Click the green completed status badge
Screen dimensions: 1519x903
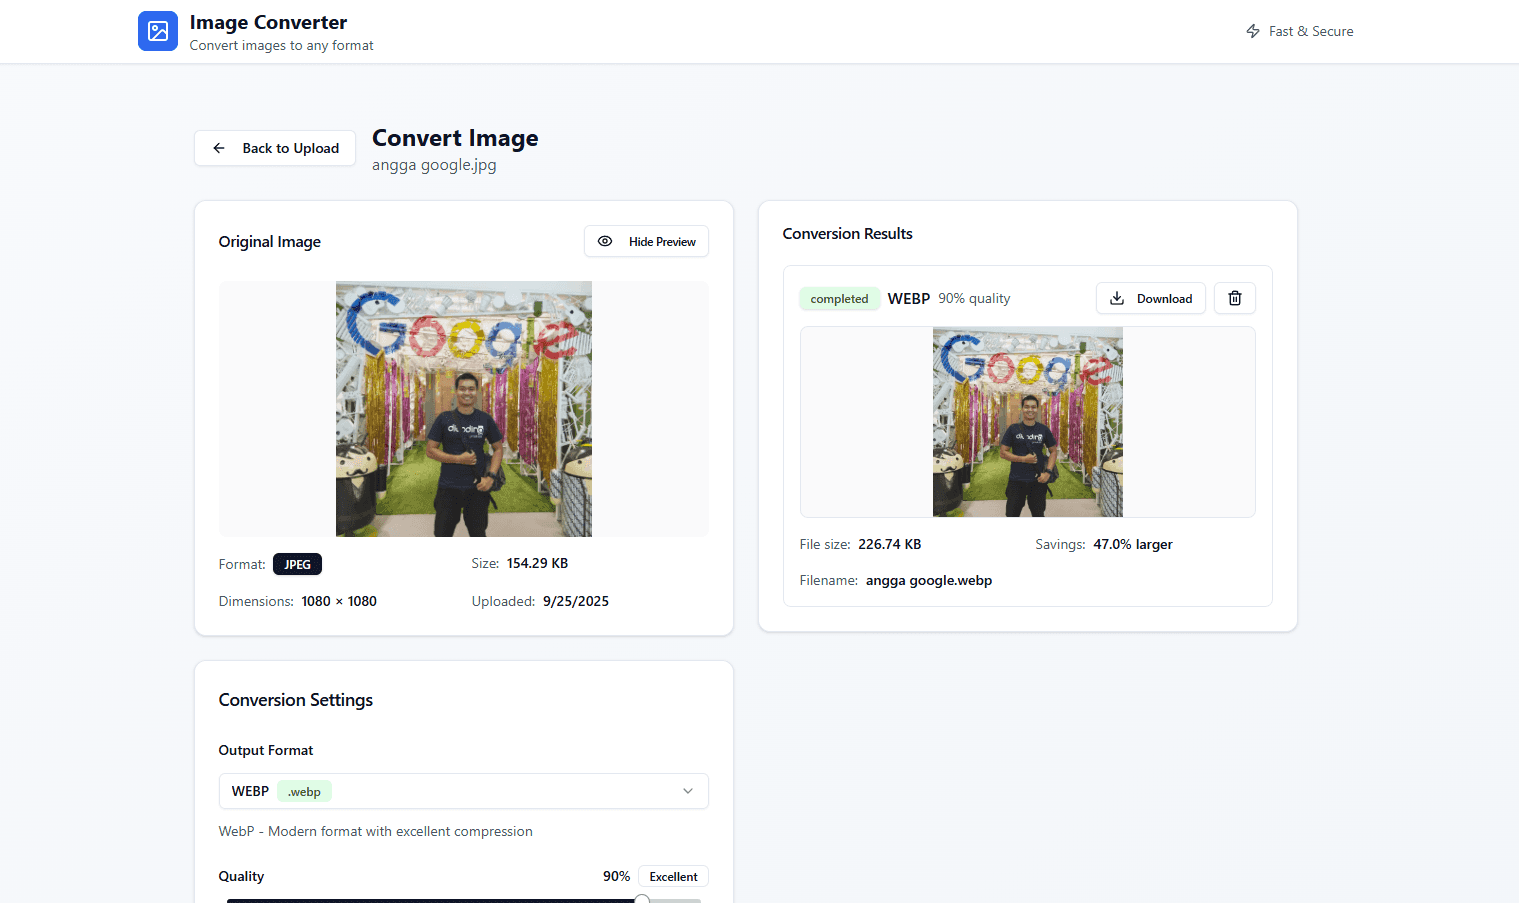pos(839,299)
